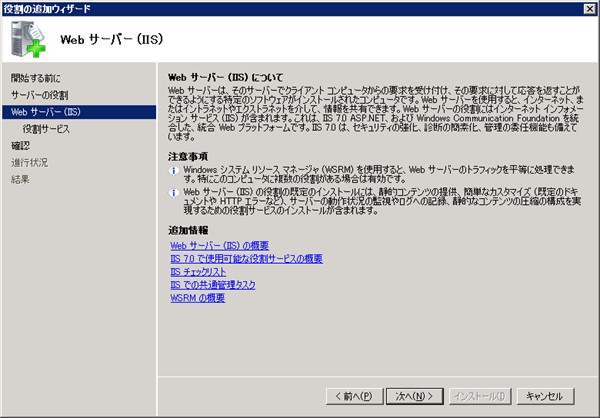Click the disabled インストール(I) button

480,396
